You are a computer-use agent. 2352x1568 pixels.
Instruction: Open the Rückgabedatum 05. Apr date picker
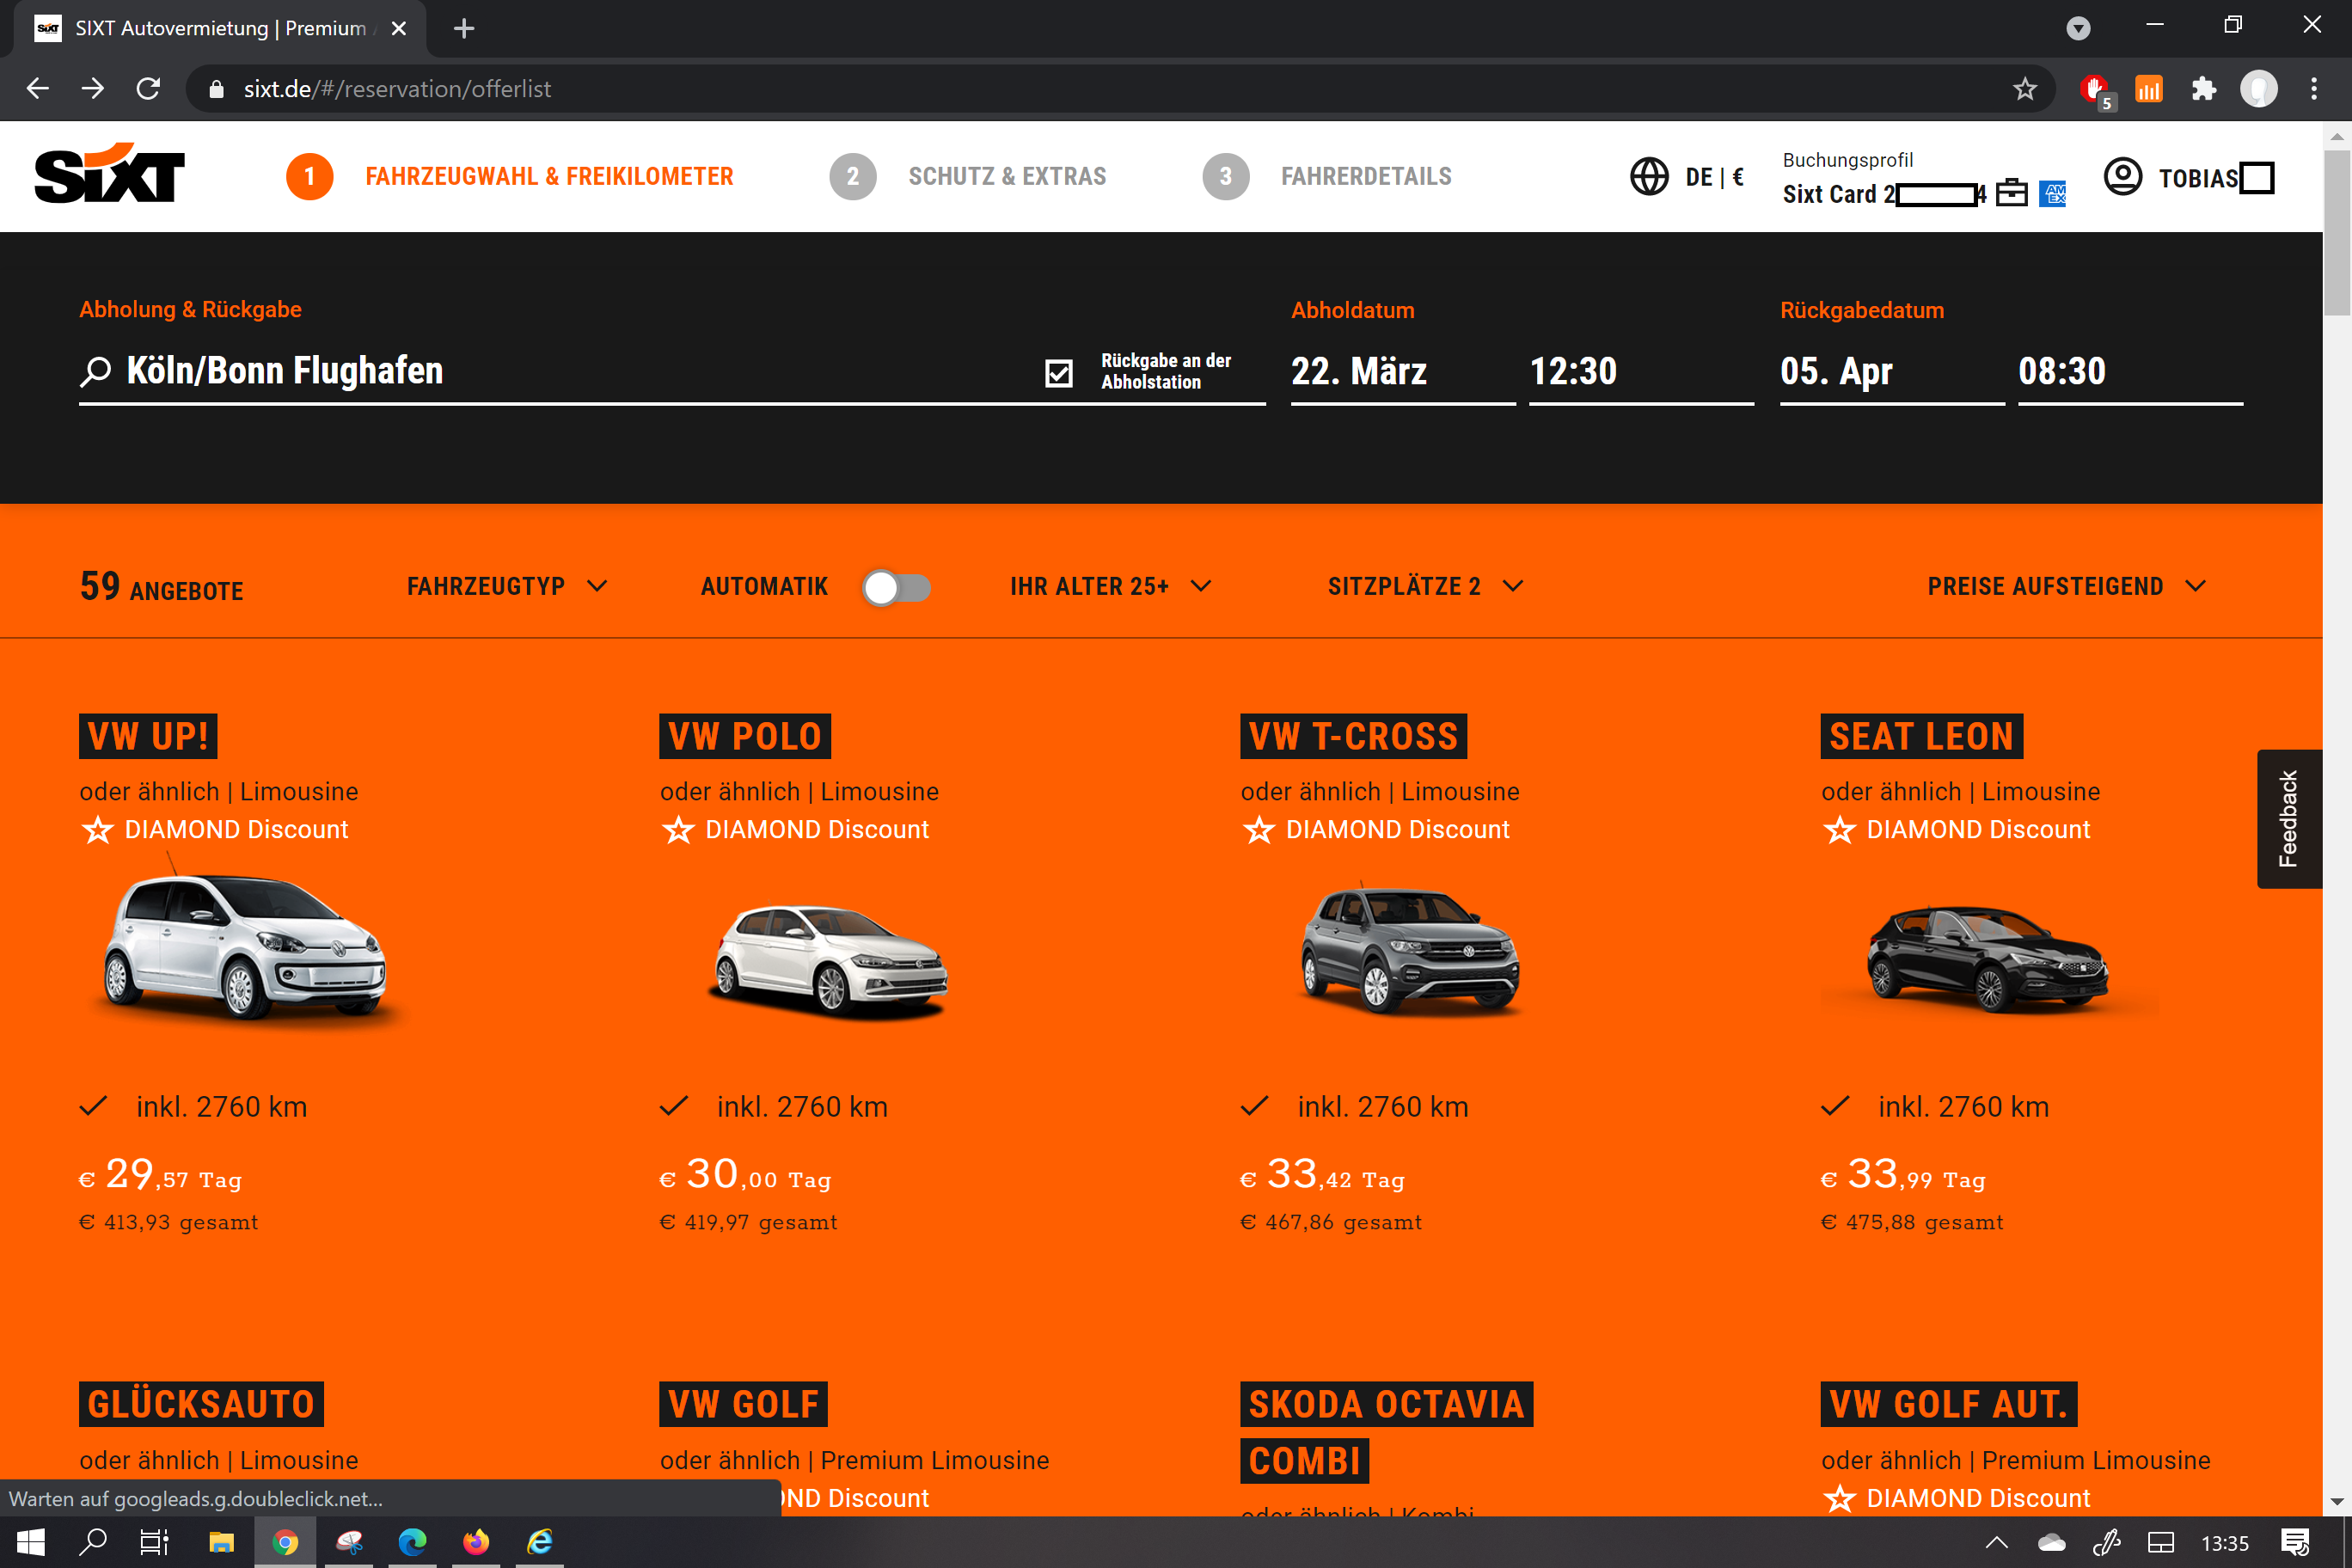1892,372
